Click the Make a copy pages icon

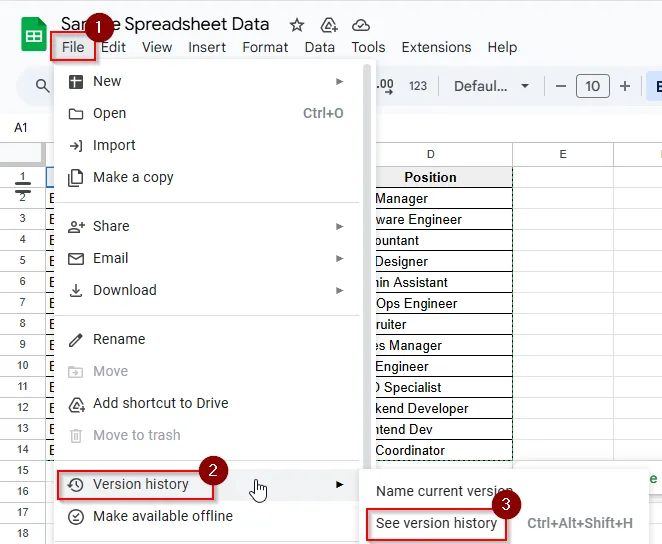point(76,178)
